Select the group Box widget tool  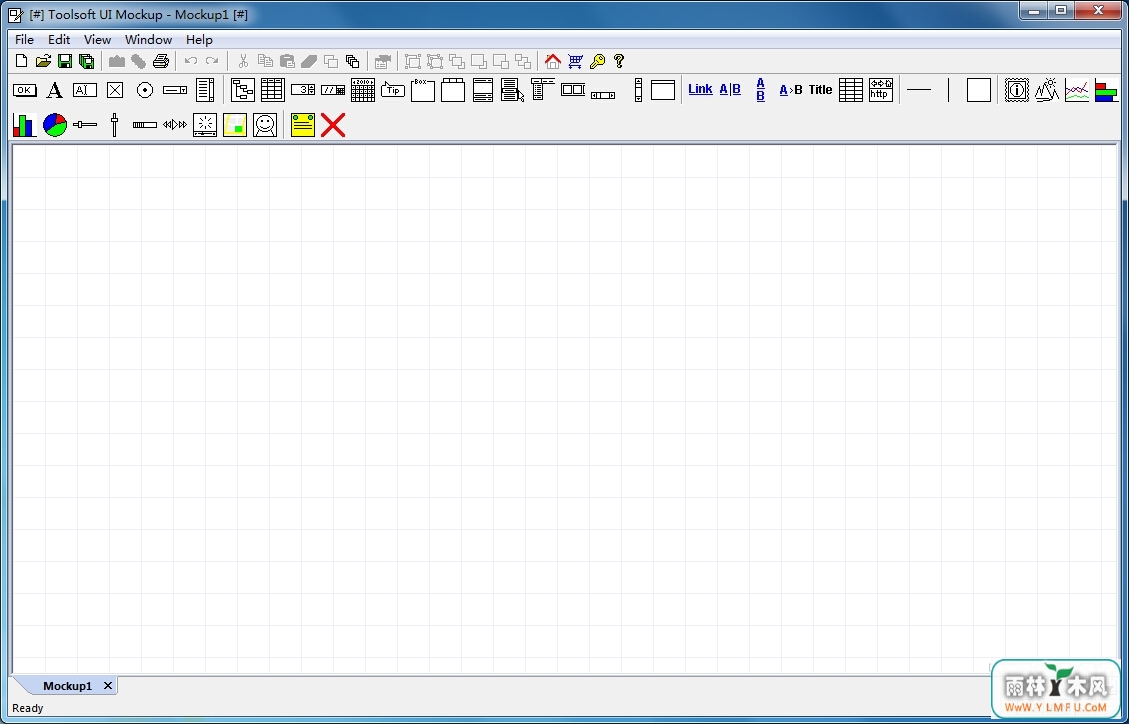(423, 90)
